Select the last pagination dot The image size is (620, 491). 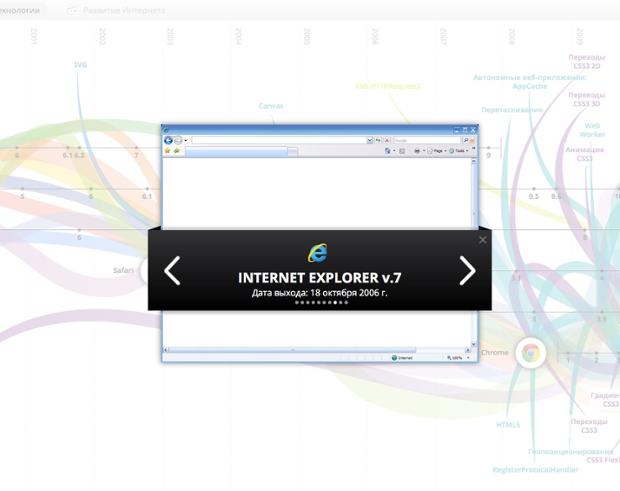pos(346,302)
